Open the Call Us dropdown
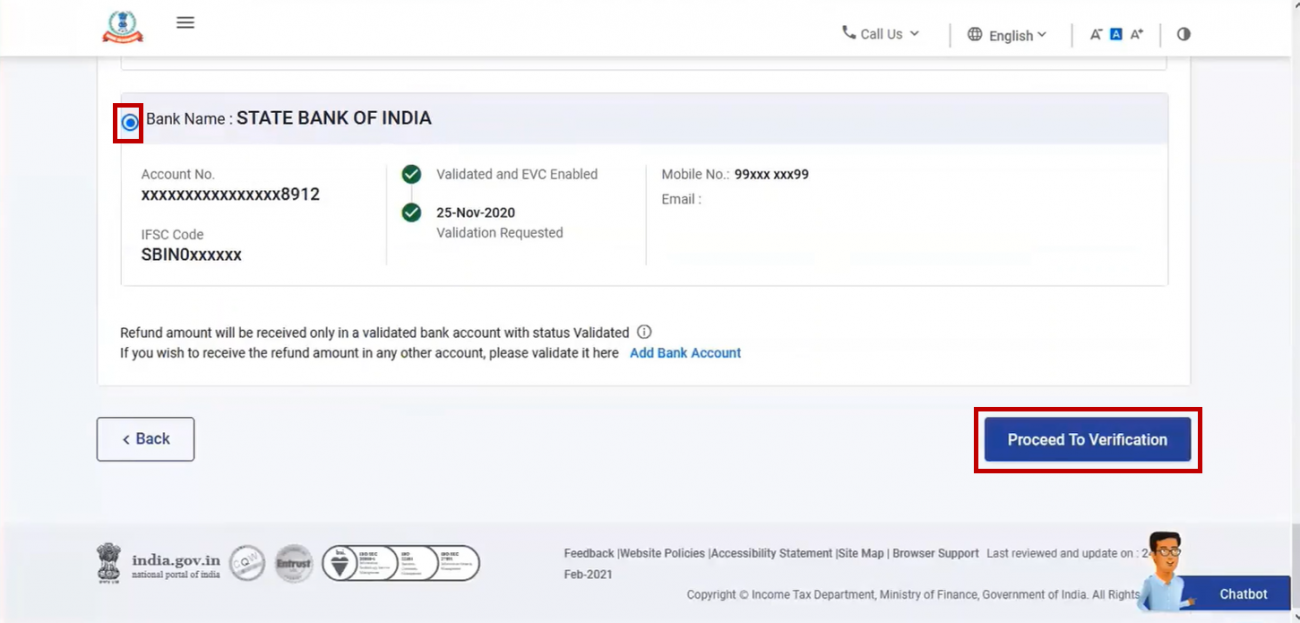The height and width of the screenshot is (623, 1300). tap(884, 33)
